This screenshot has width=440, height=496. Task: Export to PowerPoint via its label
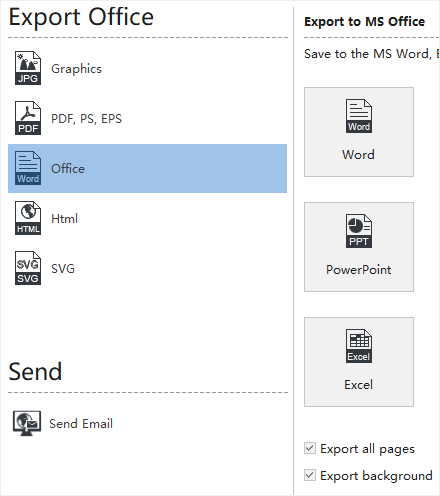[x=359, y=270]
